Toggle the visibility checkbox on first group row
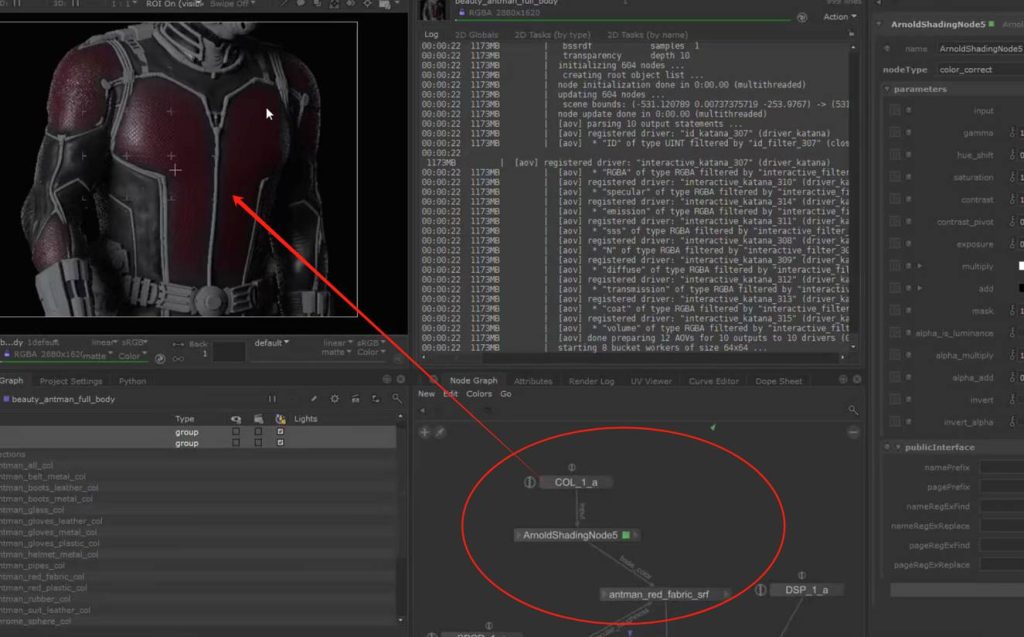Image resolution: width=1024 pixels, height=637 pixels. tap(235, 432)
